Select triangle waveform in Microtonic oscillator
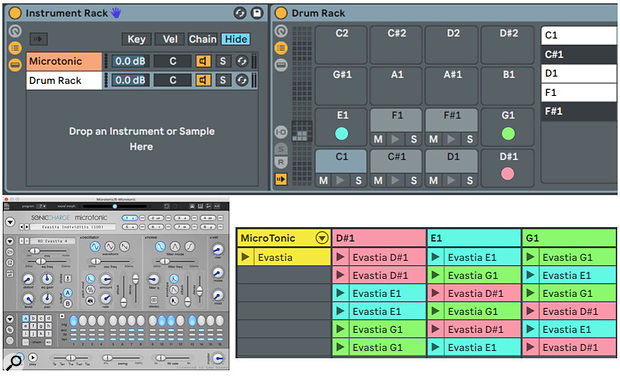The height and width of the screenshot is (377, 620). tap(110, 247)
